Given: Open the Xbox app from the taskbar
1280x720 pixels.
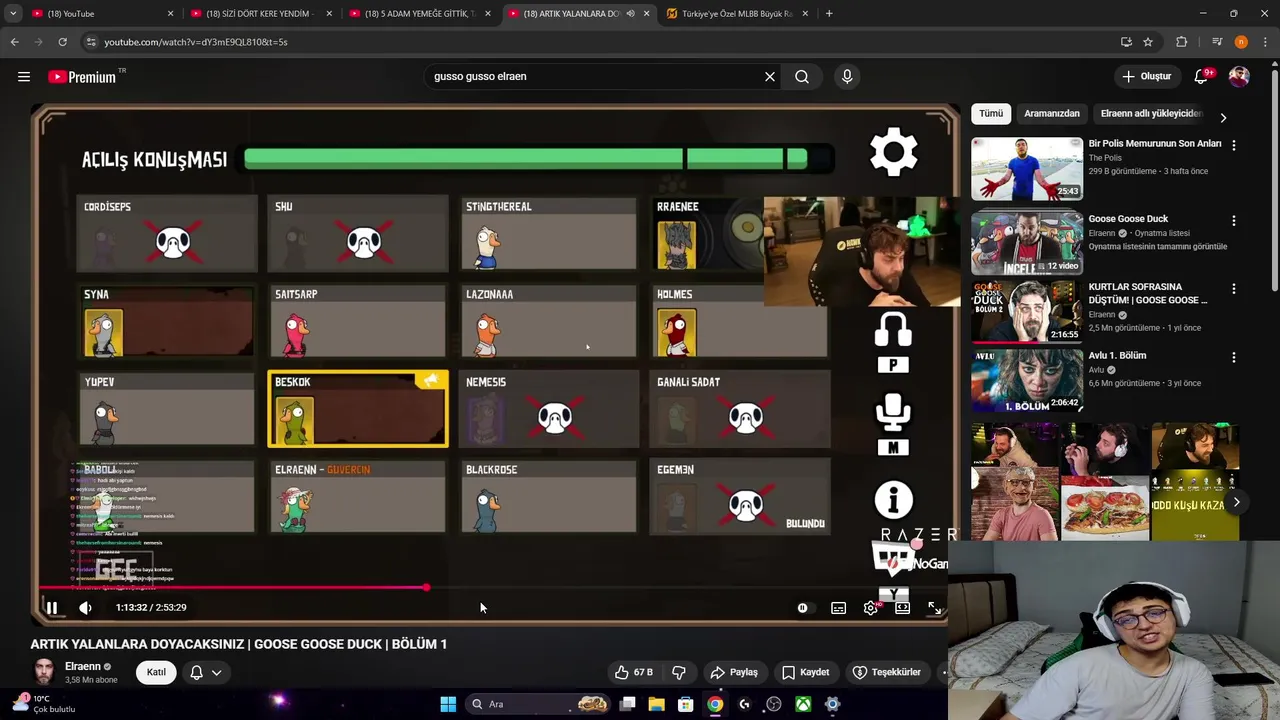Looking at the screenshot, I should [x=803, y=704].
